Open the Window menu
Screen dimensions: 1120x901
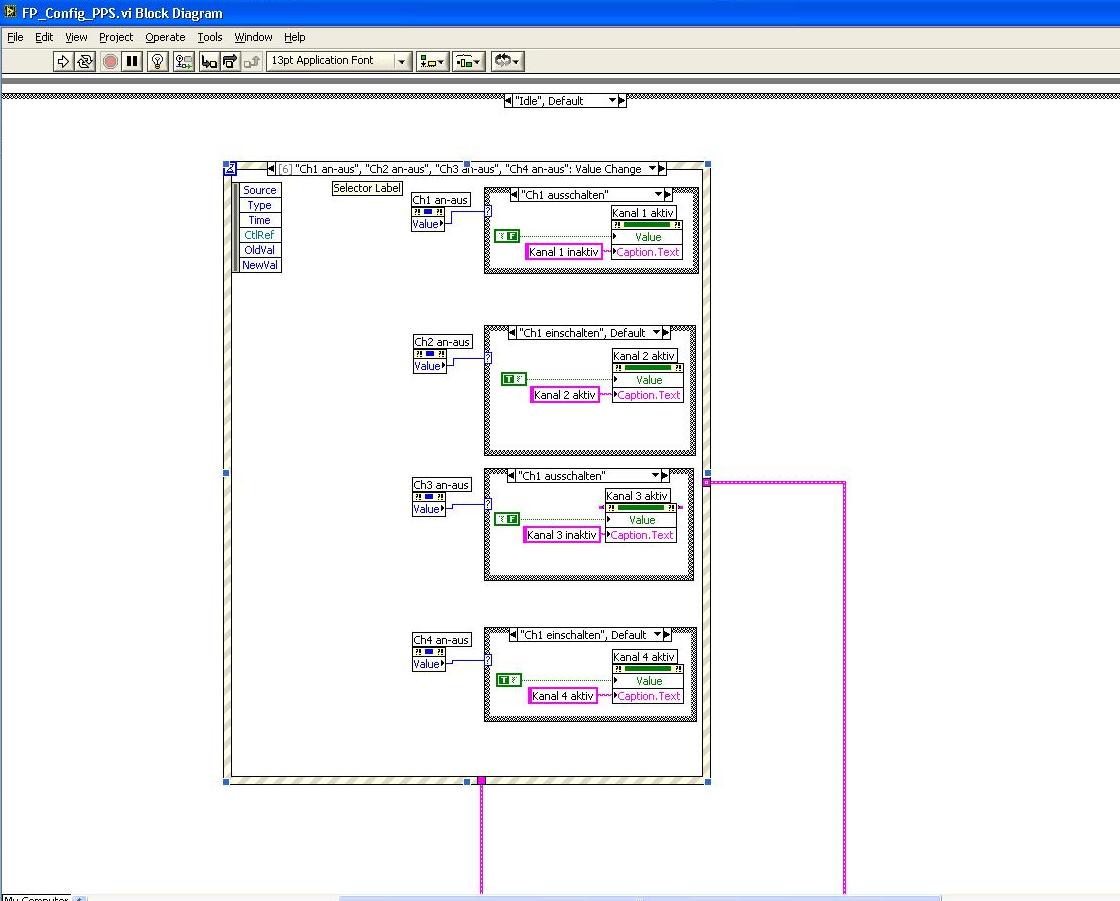tap(253, 37)
